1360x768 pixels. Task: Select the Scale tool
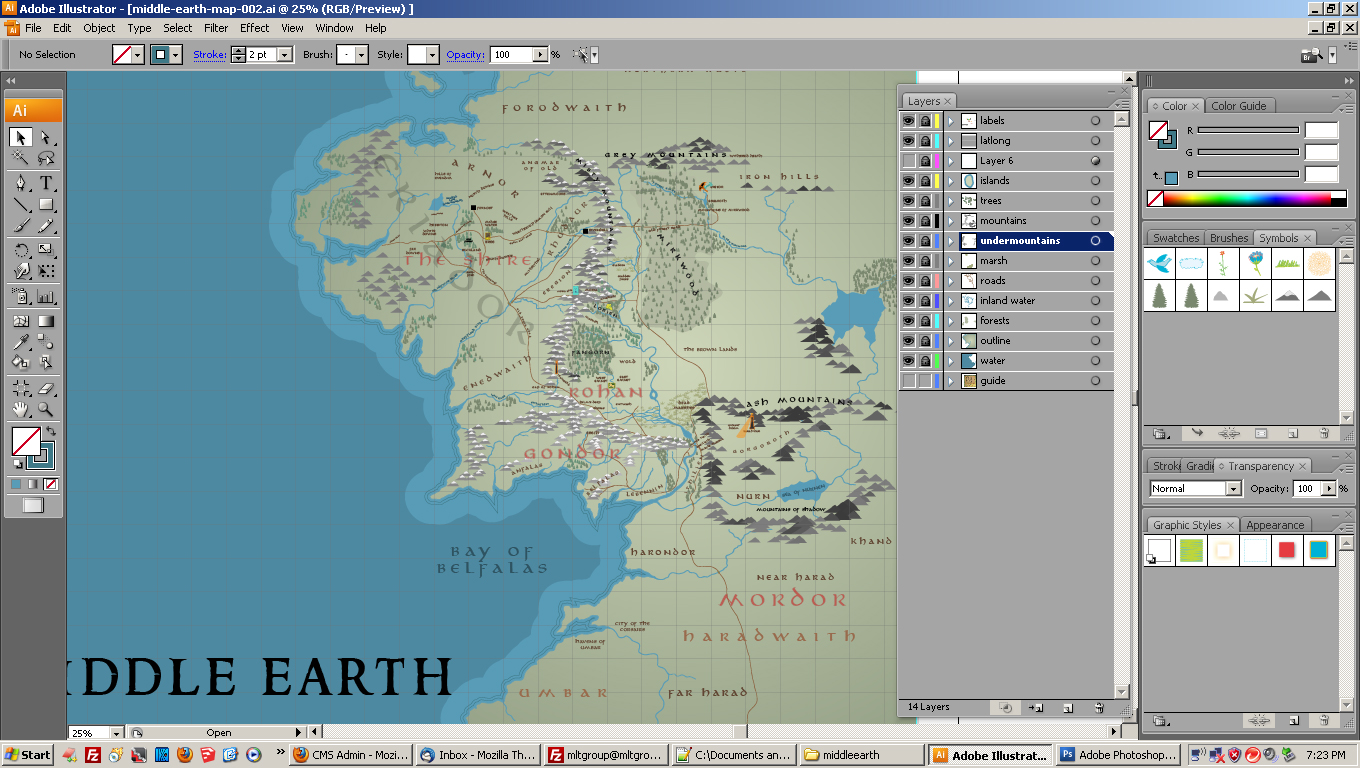point(46,250)
